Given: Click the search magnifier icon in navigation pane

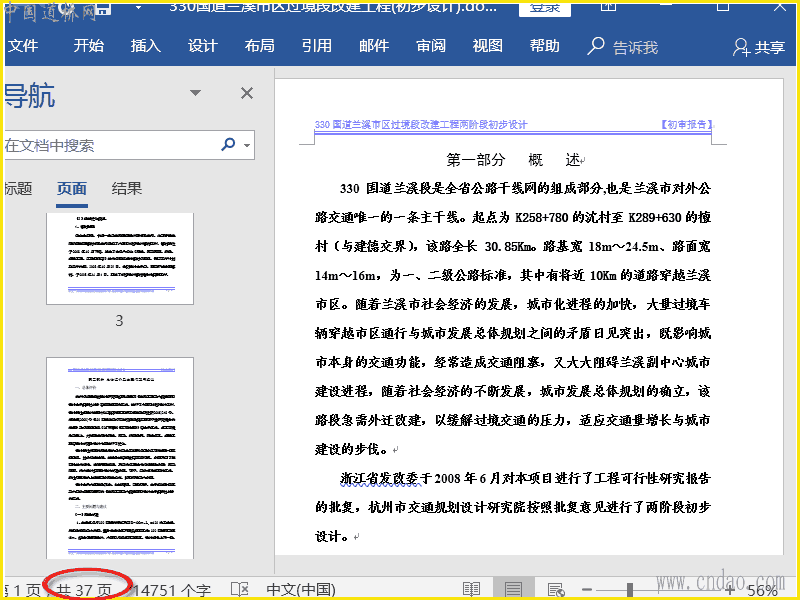Looking at the screenshot, I should pos(228,145).
